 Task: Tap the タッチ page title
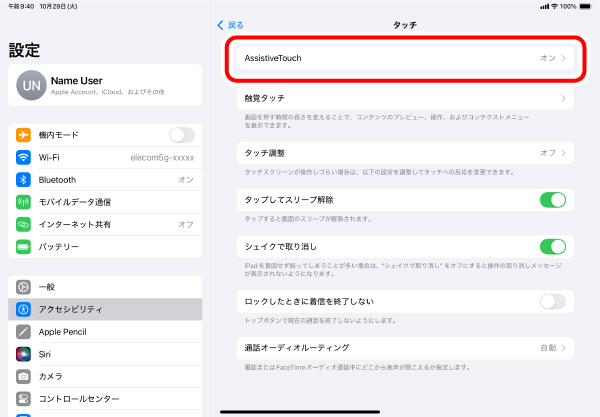(x=405, y=25)
